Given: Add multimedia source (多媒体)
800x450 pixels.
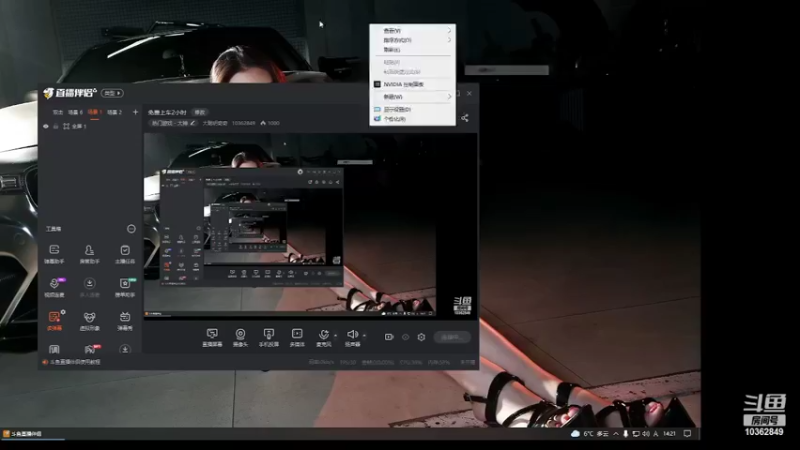Looking at the screenshot, I should point(297,337).
